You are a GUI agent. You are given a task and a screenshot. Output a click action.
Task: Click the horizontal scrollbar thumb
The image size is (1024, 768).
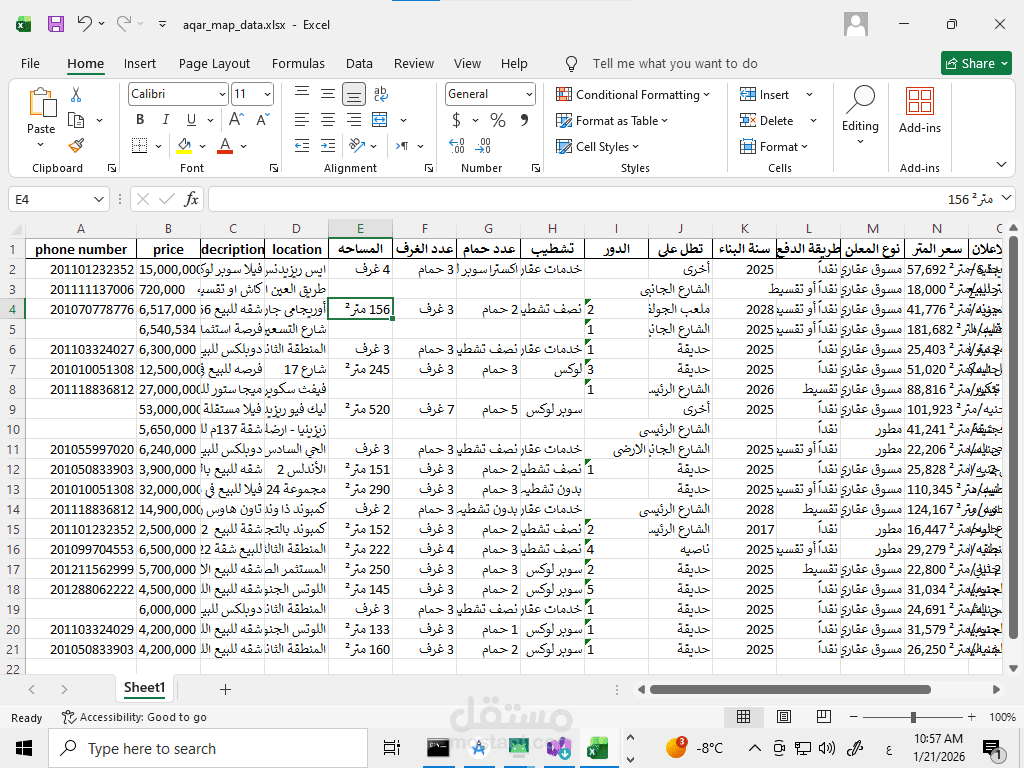pos(790,690)
